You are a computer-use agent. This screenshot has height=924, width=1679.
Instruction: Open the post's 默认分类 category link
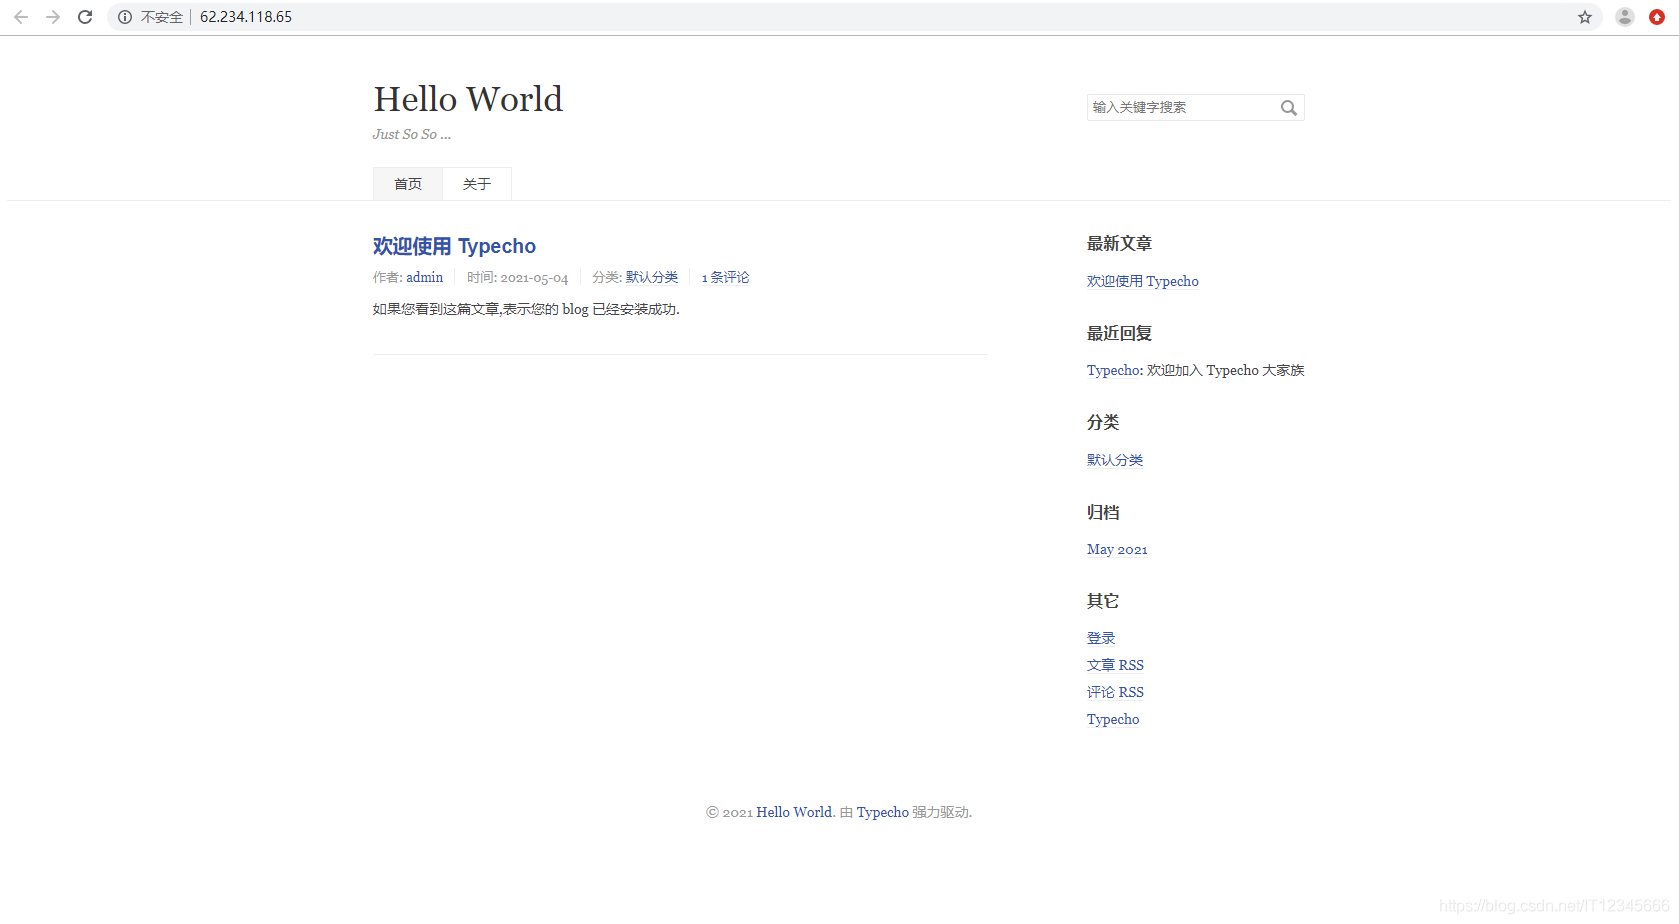652,277
